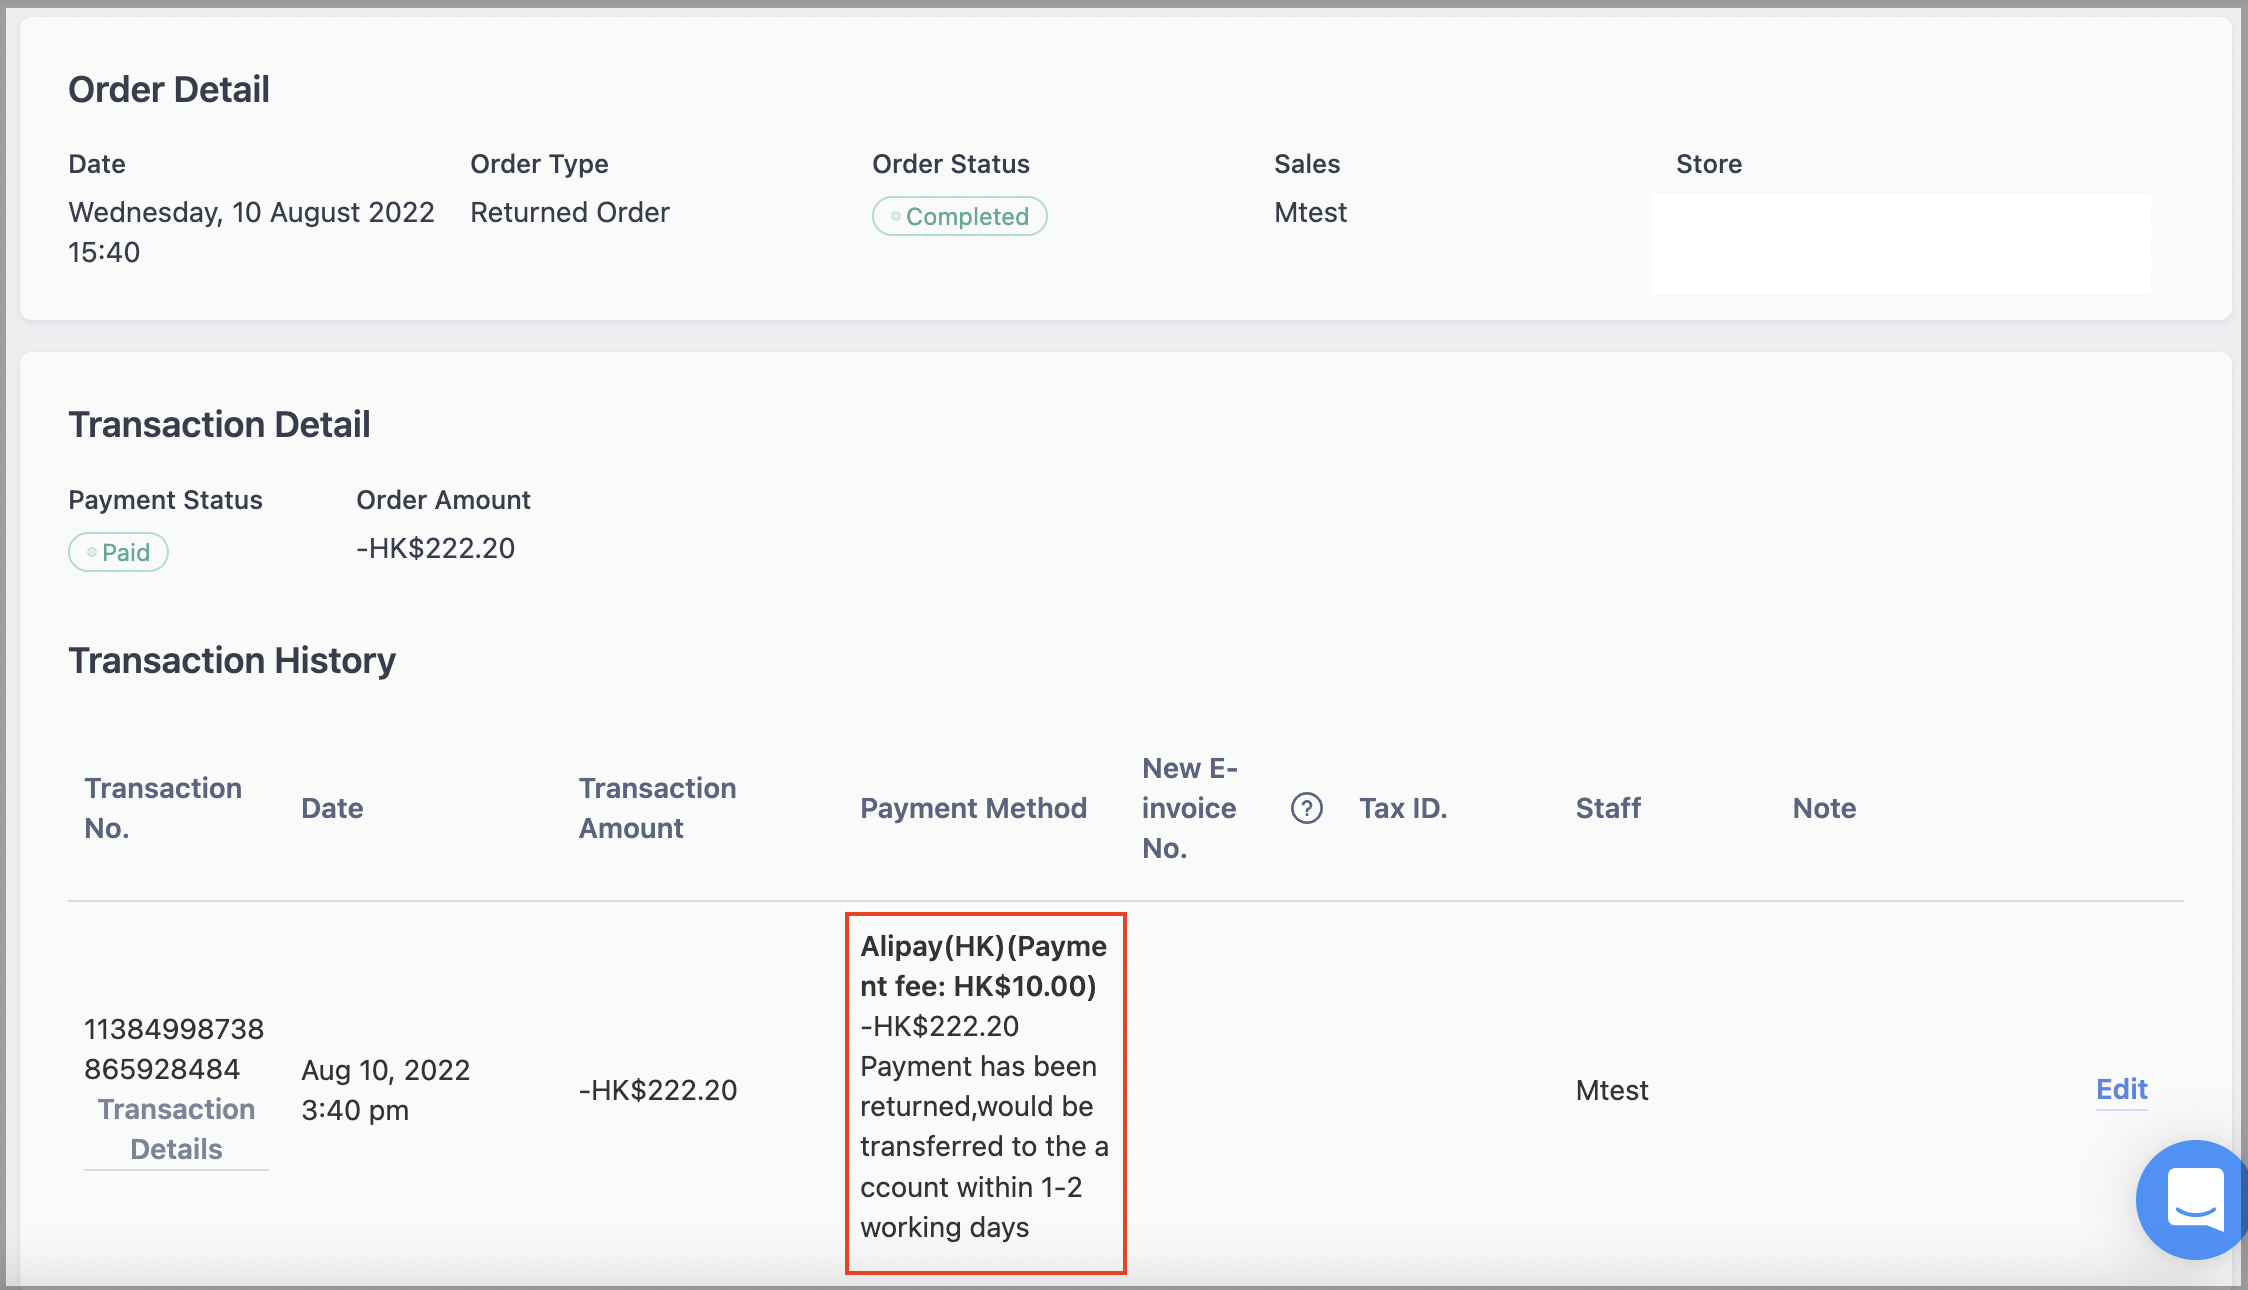
Task: Click the transaction number 11384998738865928484
Action: 174,1049
